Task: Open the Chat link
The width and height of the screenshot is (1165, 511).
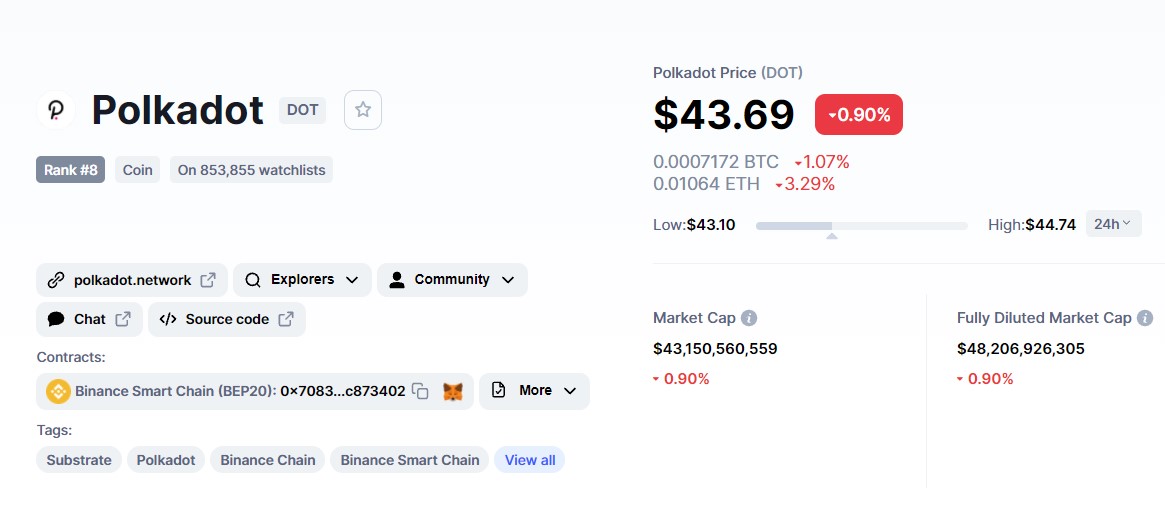Action: (89, 319)
